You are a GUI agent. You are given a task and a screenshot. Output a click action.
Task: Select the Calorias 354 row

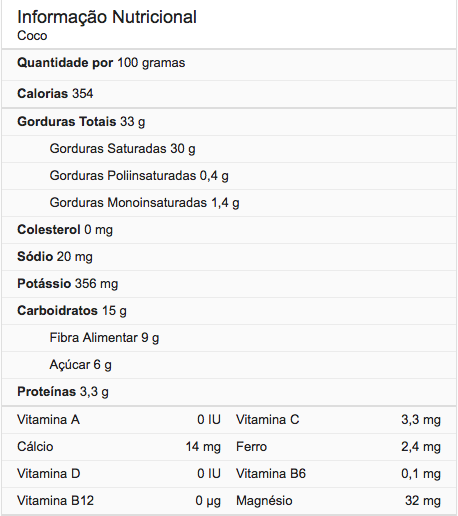[x=229, y=94]
